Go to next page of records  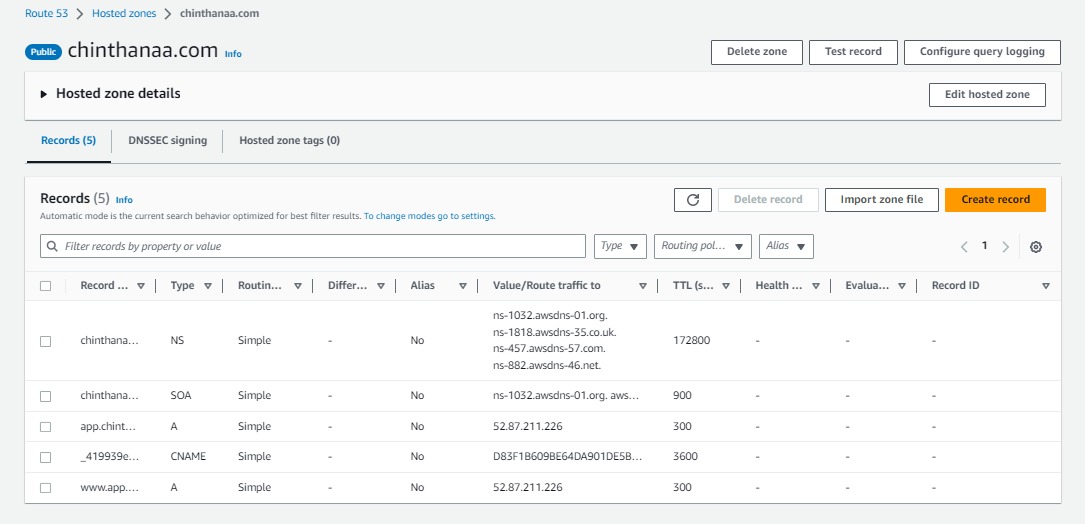click(1006, 247)
